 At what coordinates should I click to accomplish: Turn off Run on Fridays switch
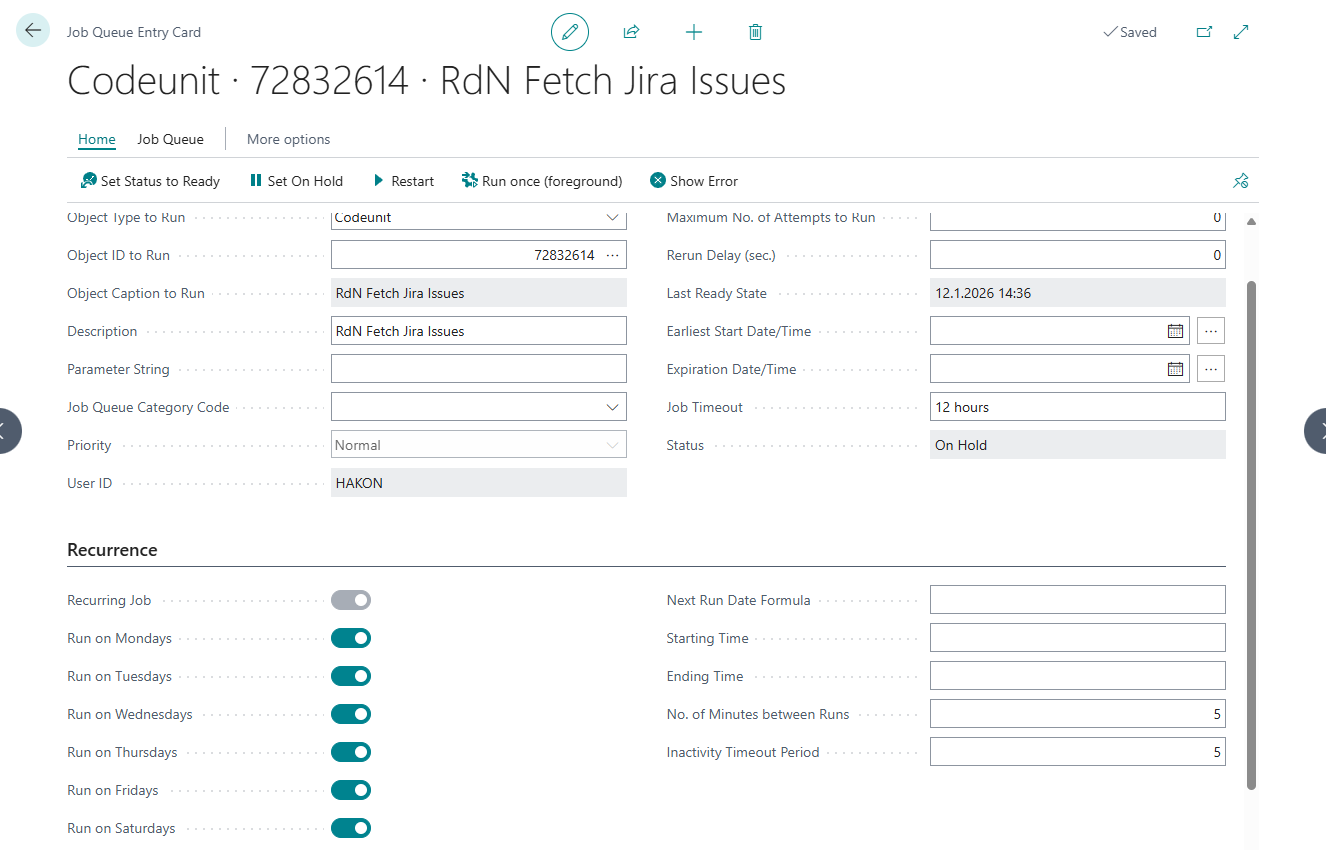[x=351, y=790]
